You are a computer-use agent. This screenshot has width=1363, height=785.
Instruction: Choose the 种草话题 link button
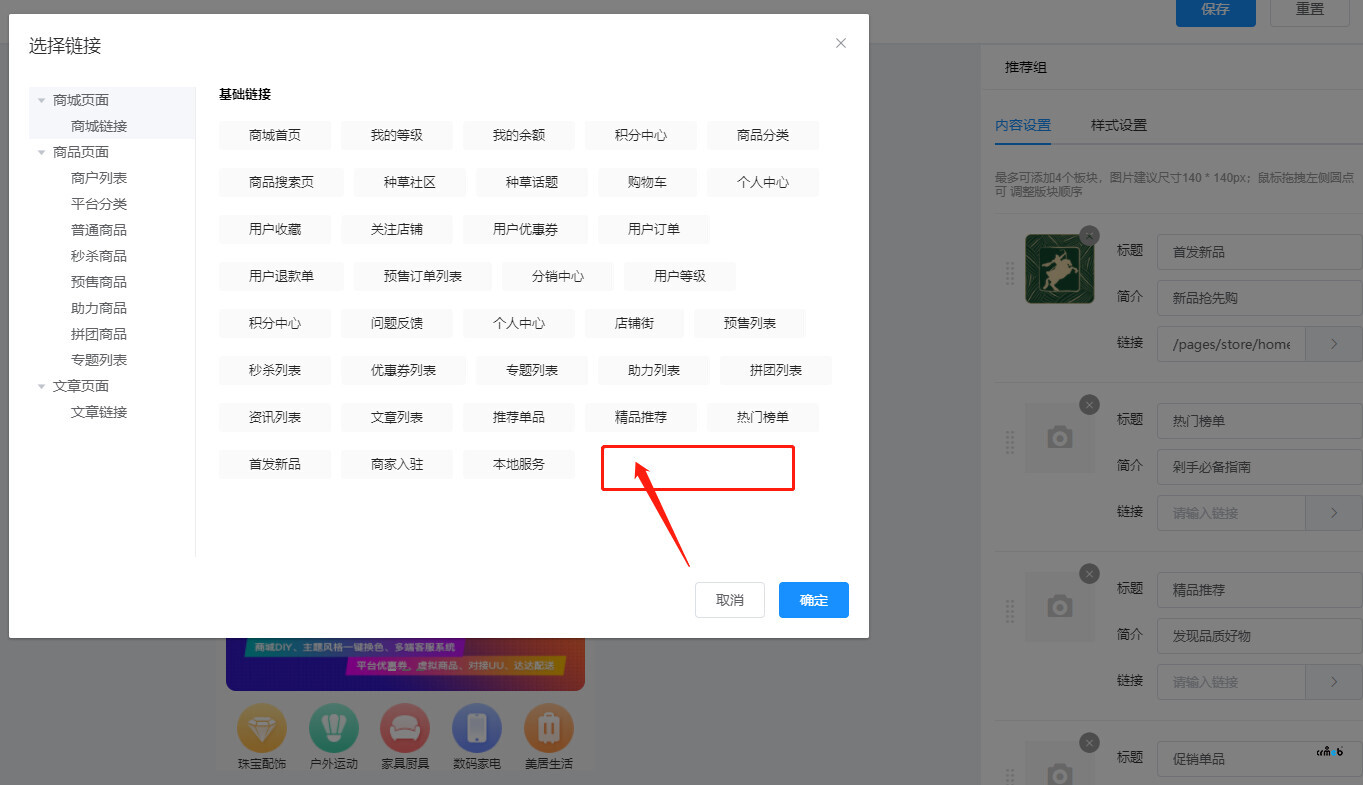point(532,182)
